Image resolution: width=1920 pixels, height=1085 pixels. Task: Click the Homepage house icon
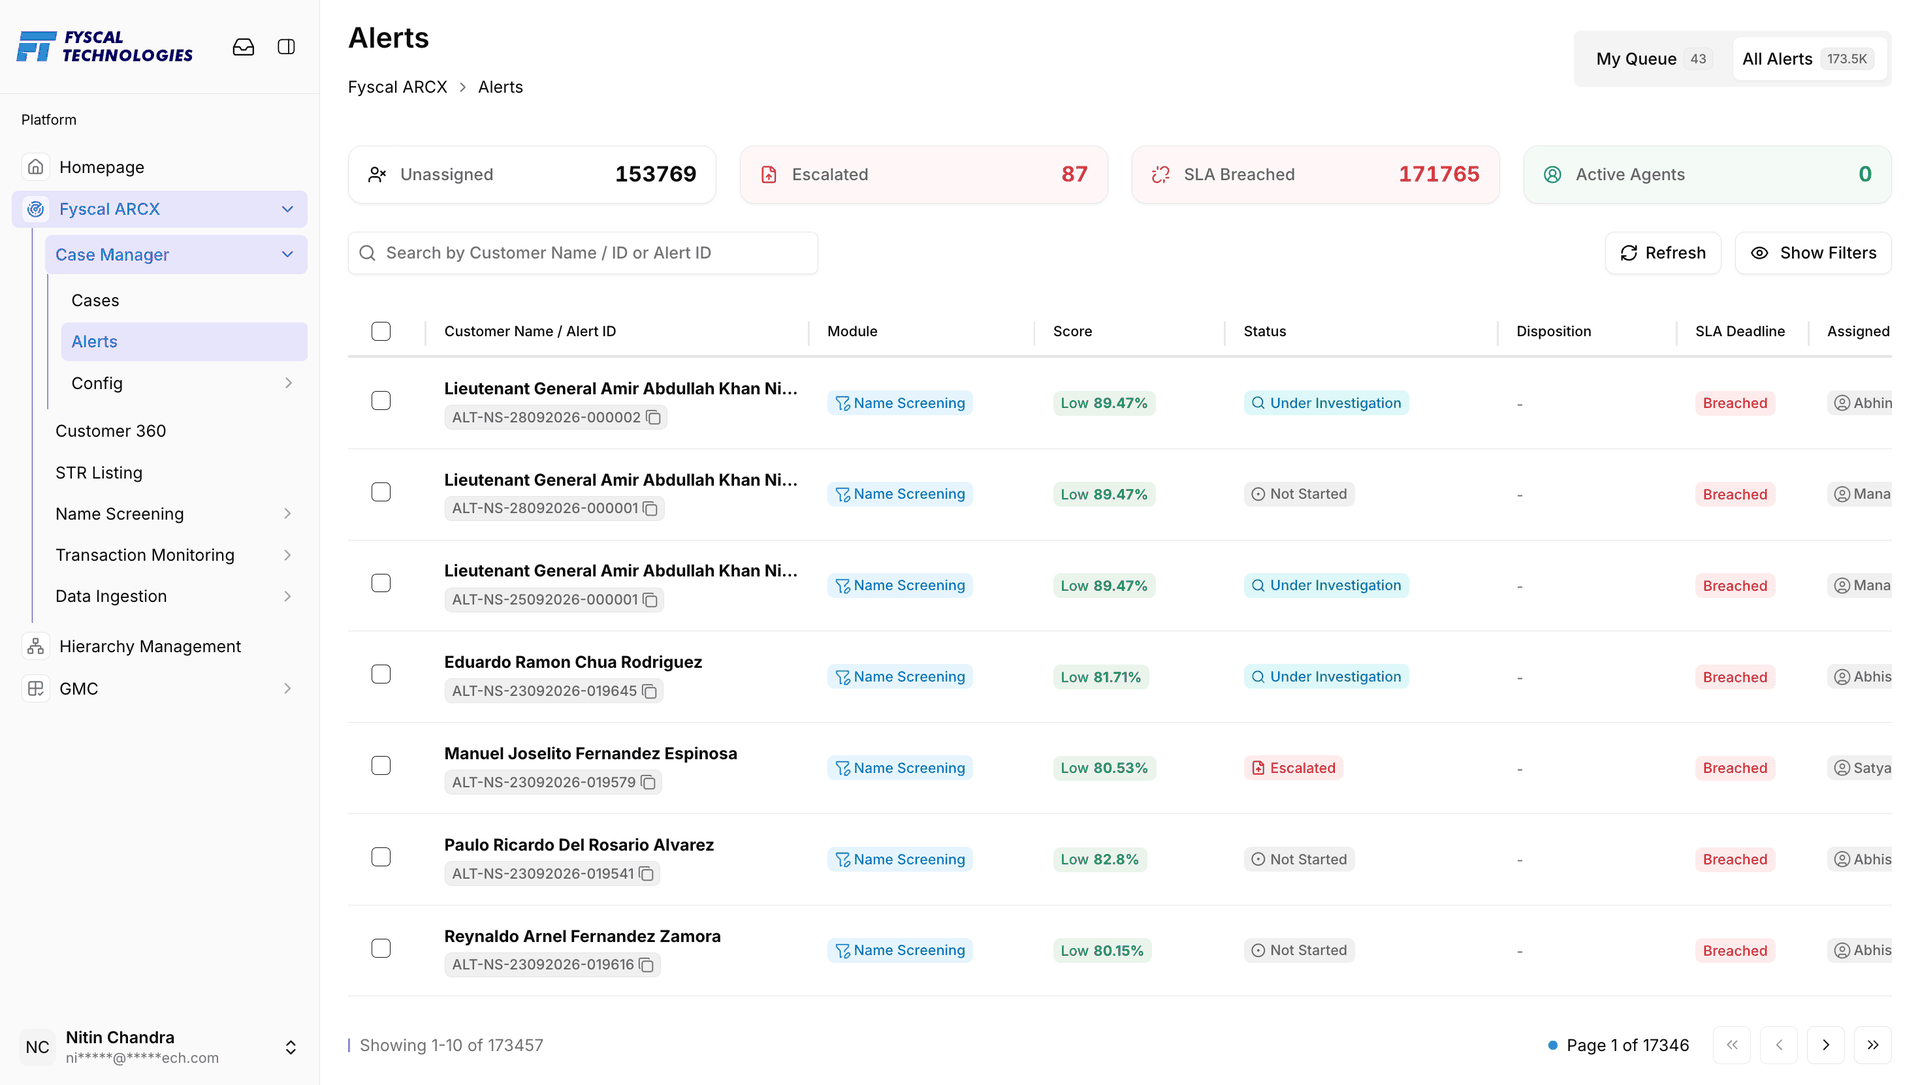(36, 167)
